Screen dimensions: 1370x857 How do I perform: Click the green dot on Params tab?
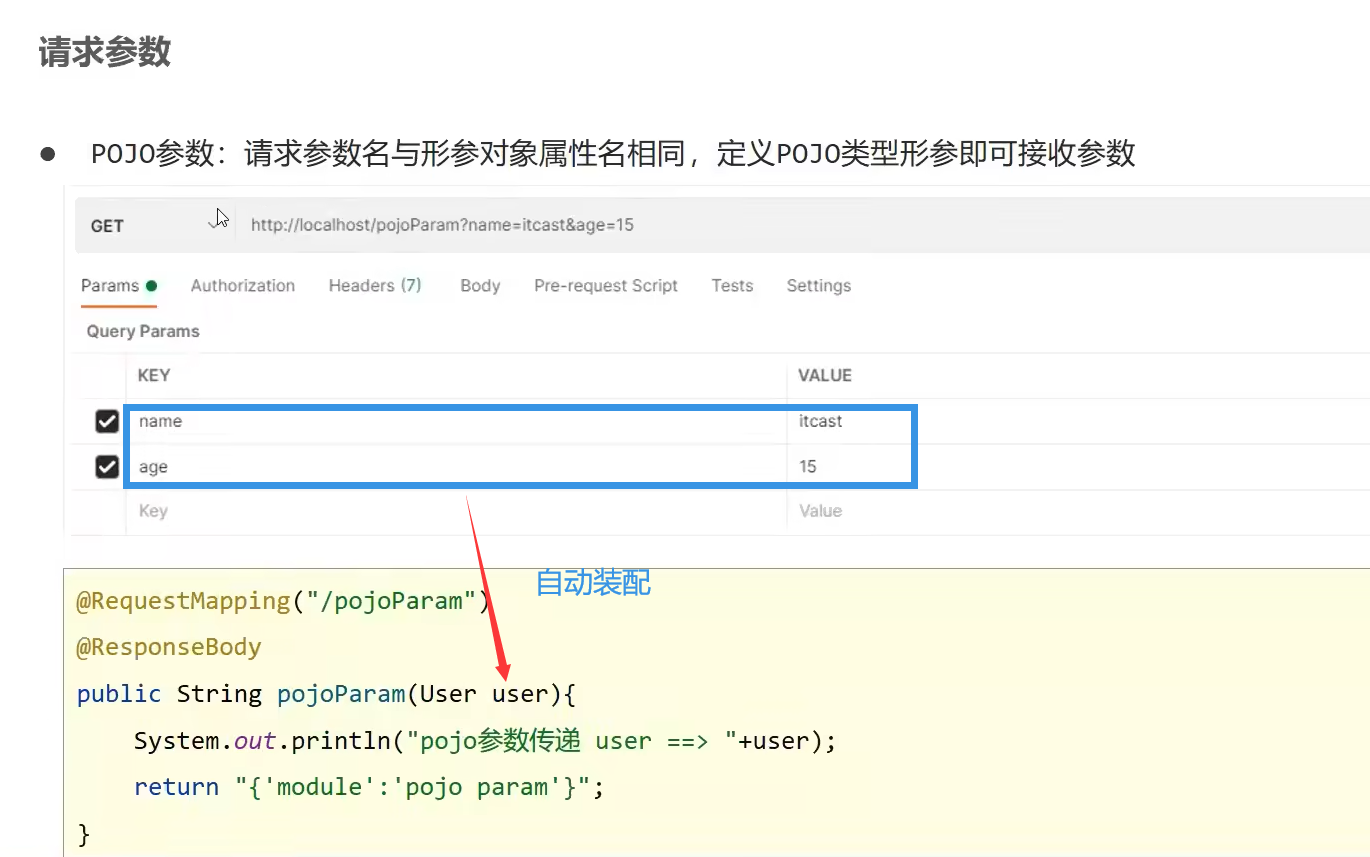pyautogui.click(x=151, y=286)
